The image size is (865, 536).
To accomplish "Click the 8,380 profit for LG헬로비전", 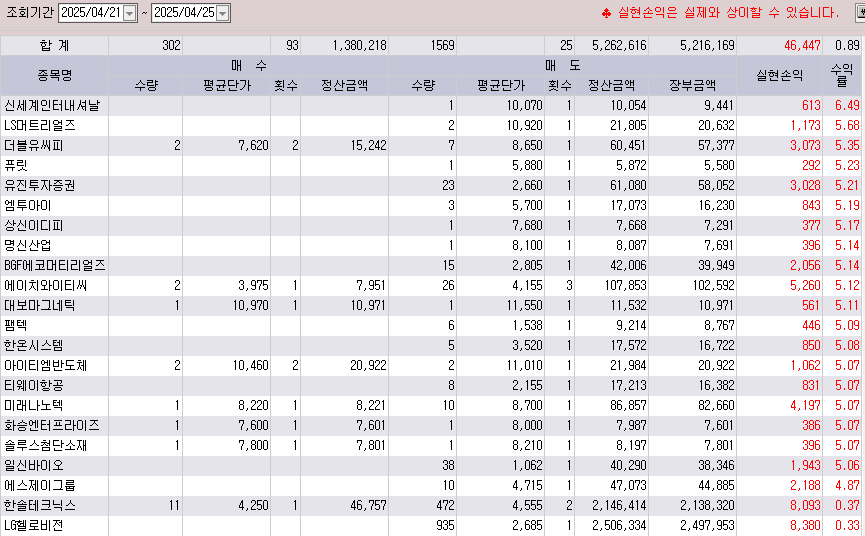I will click(805, 526).
